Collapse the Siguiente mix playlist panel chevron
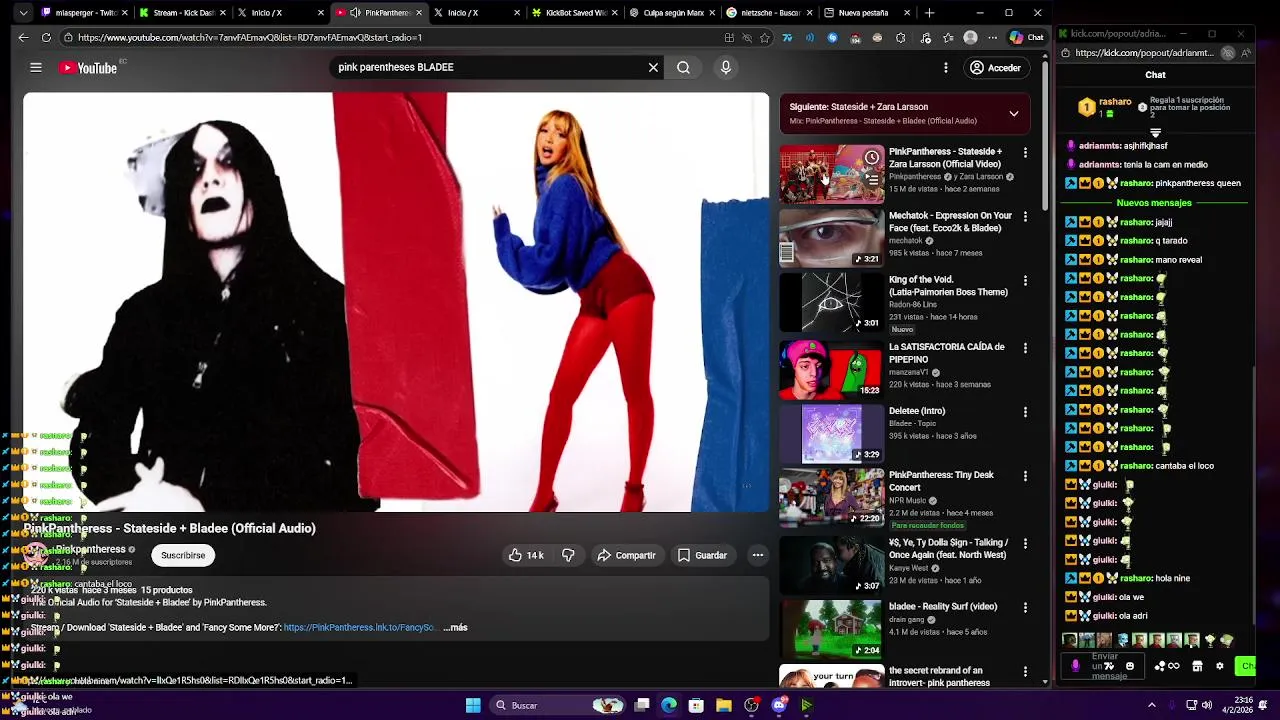 click(1013, 113)
